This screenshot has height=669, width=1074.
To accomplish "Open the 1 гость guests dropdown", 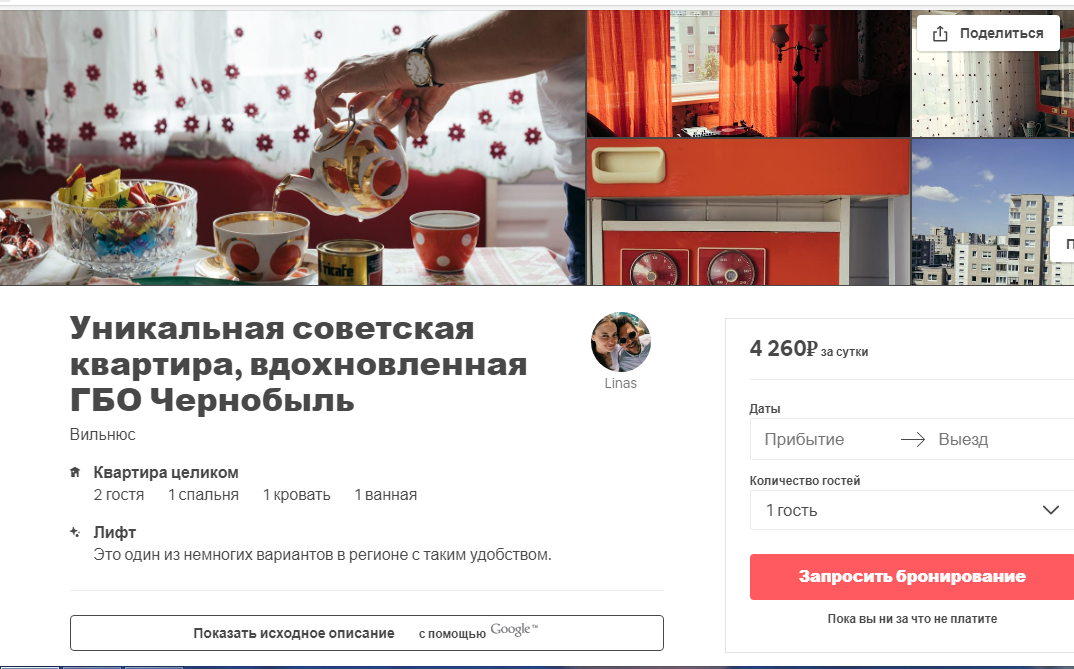I will [912, 510].
